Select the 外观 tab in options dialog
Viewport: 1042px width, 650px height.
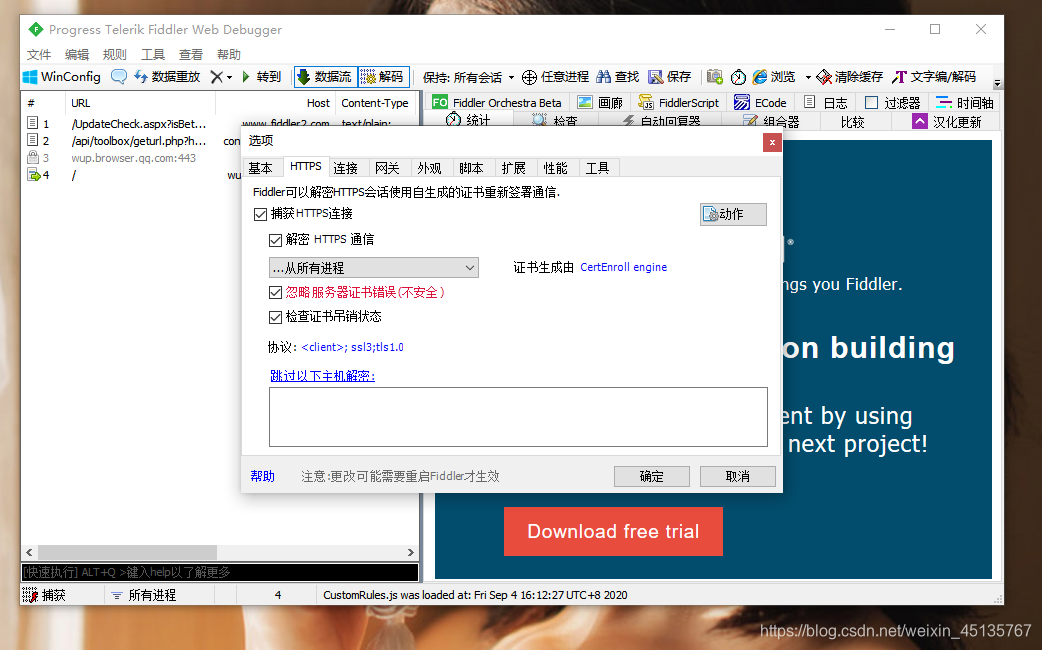pyautogui.click(x=429, y=168)
